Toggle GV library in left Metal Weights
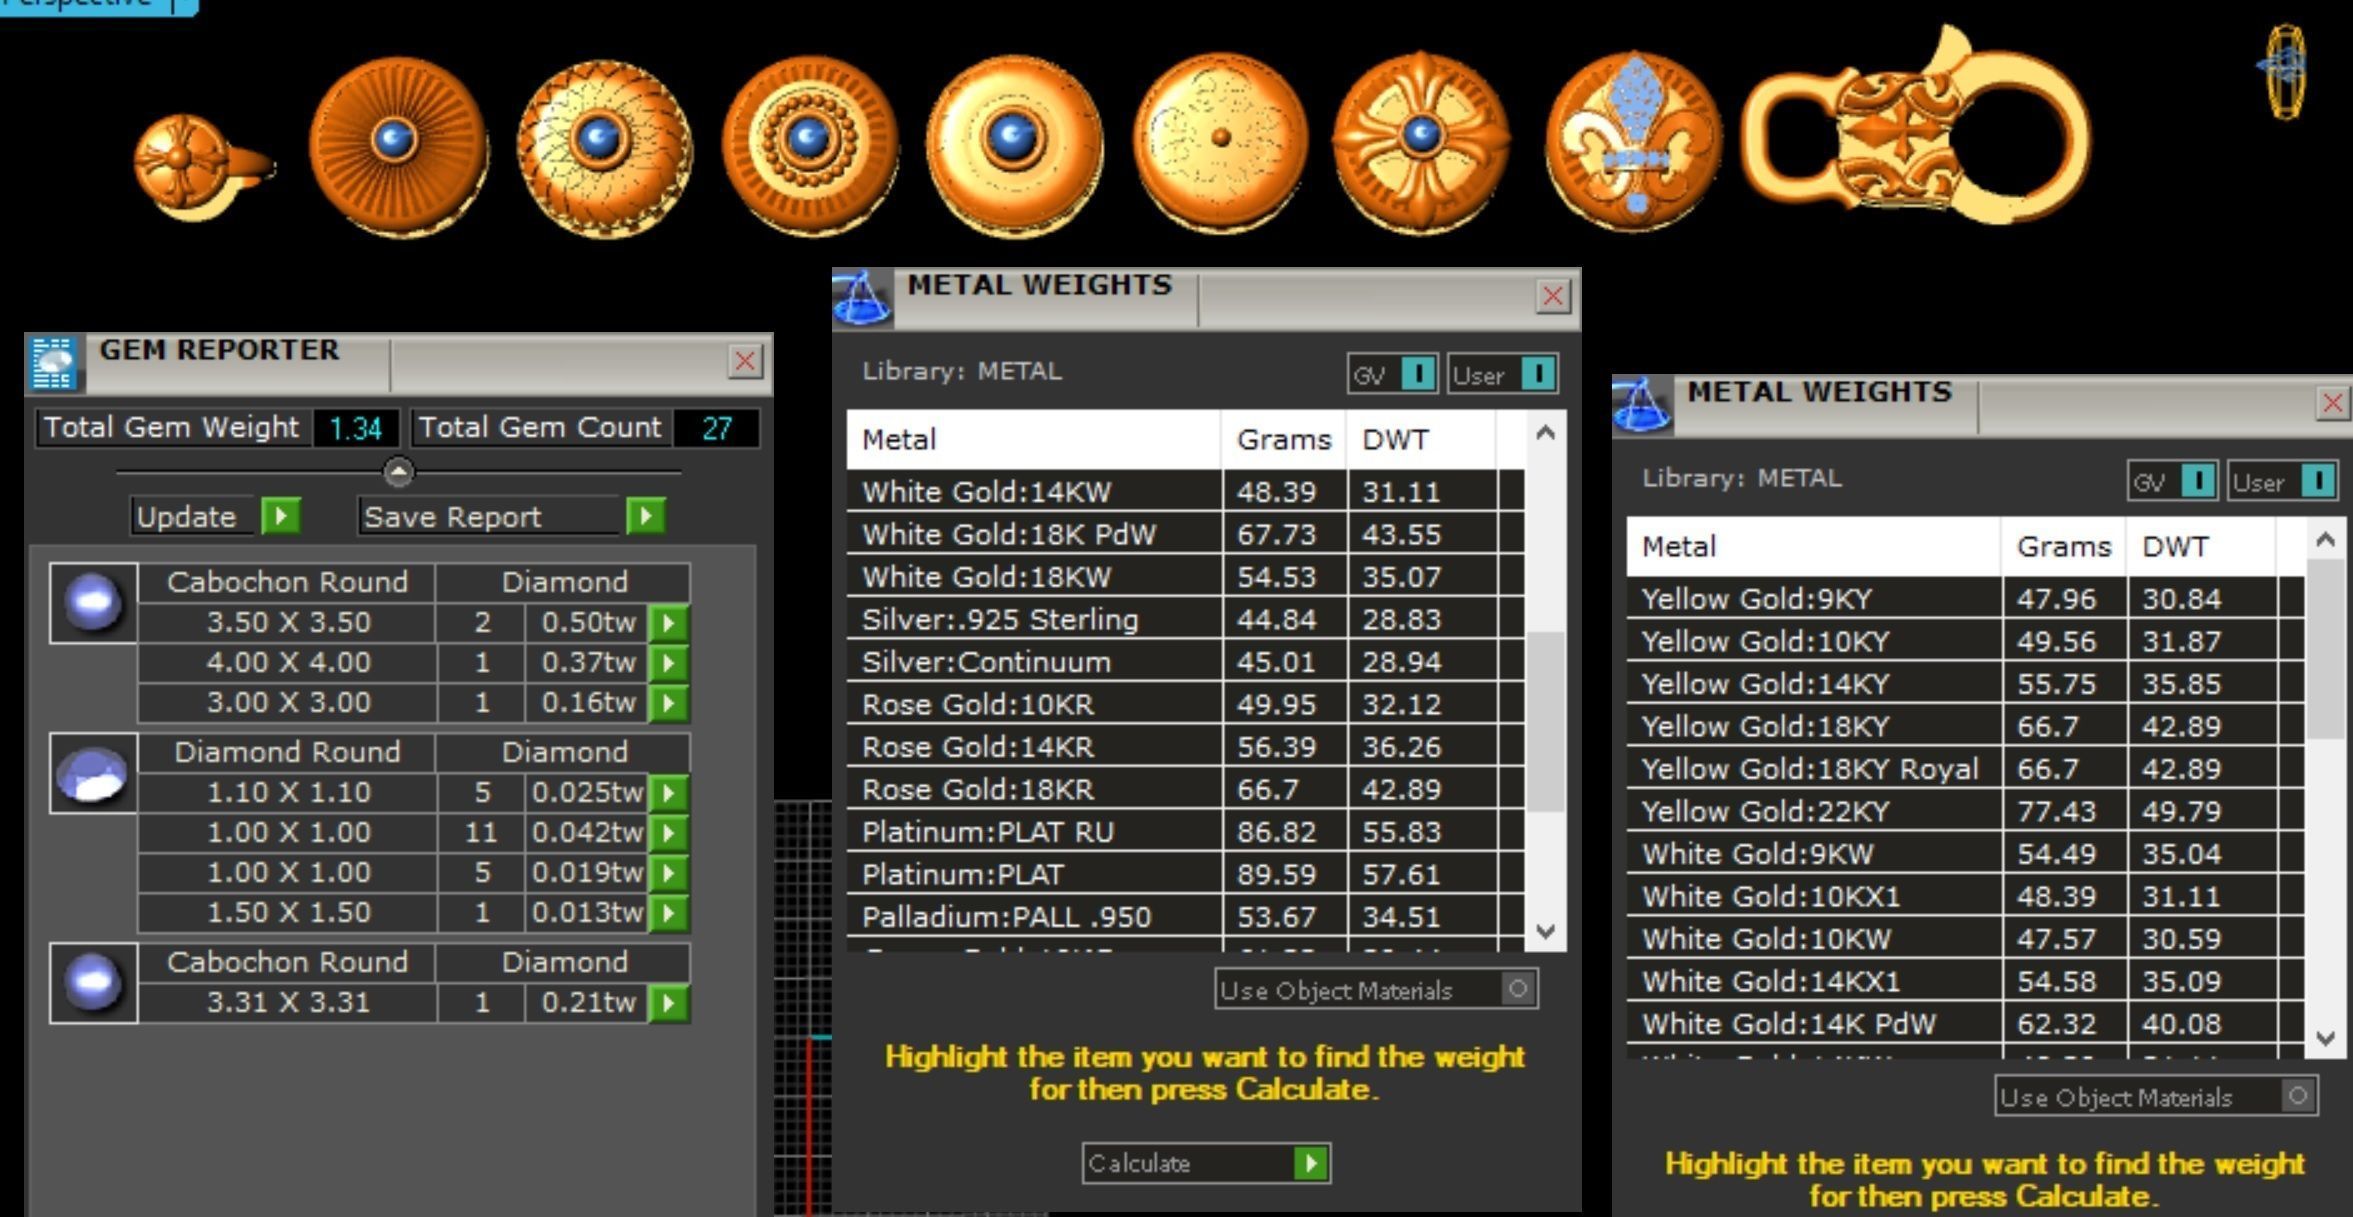 pos(1417,374)
